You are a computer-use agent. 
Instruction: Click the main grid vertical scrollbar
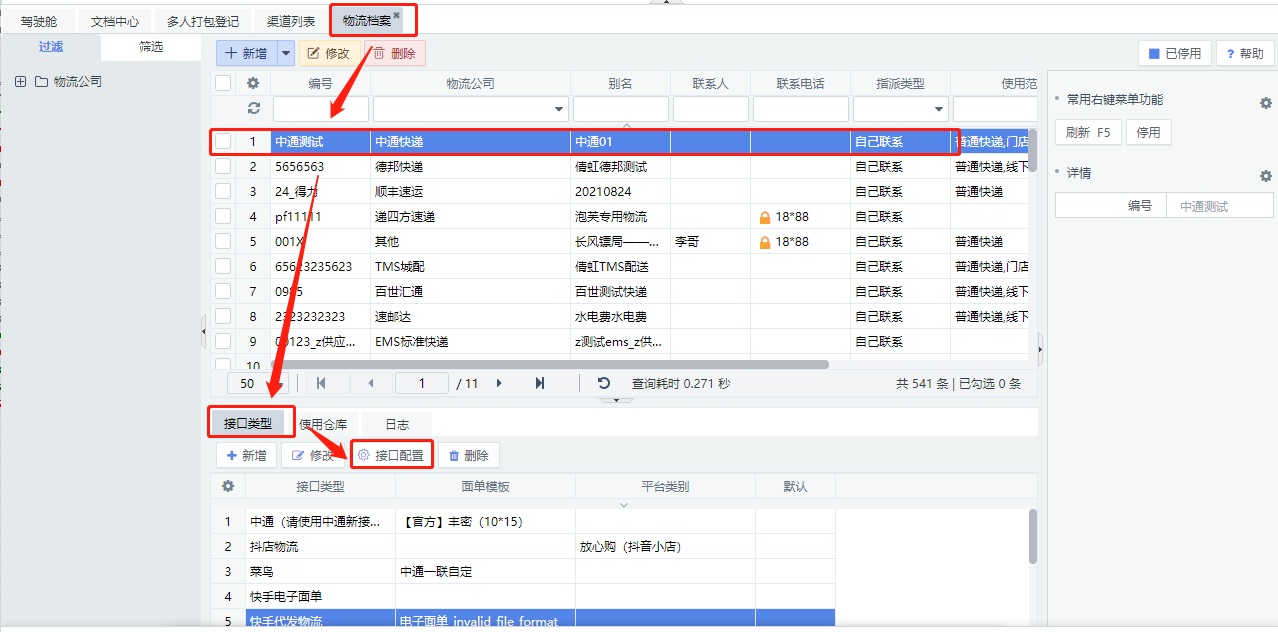point(1032,150)
